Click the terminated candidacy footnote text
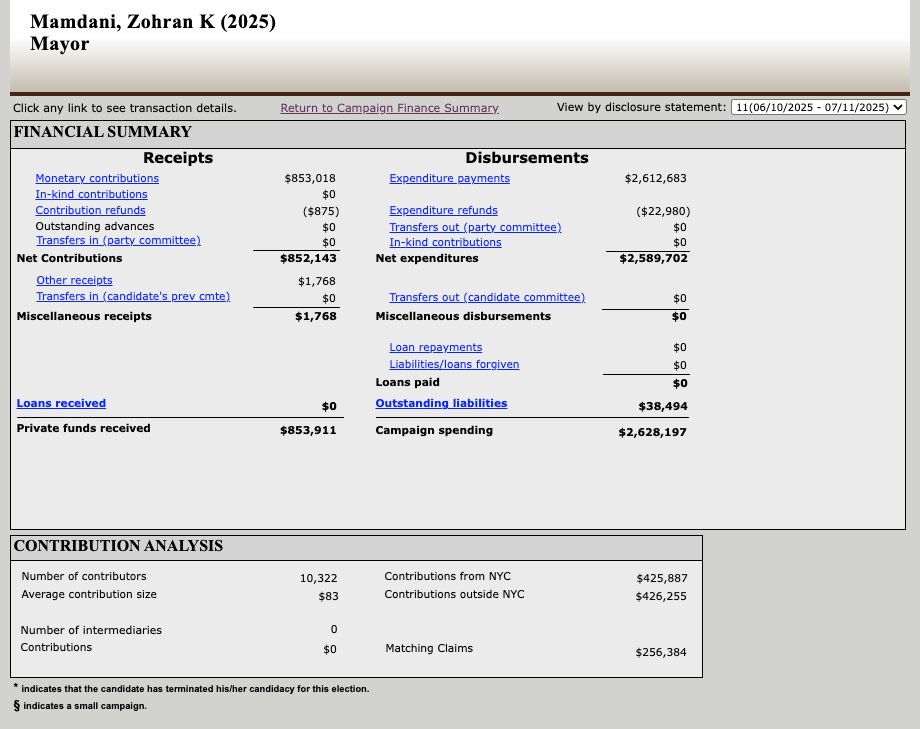Screen dimensions: 920x729 click(x=195, y=688)
